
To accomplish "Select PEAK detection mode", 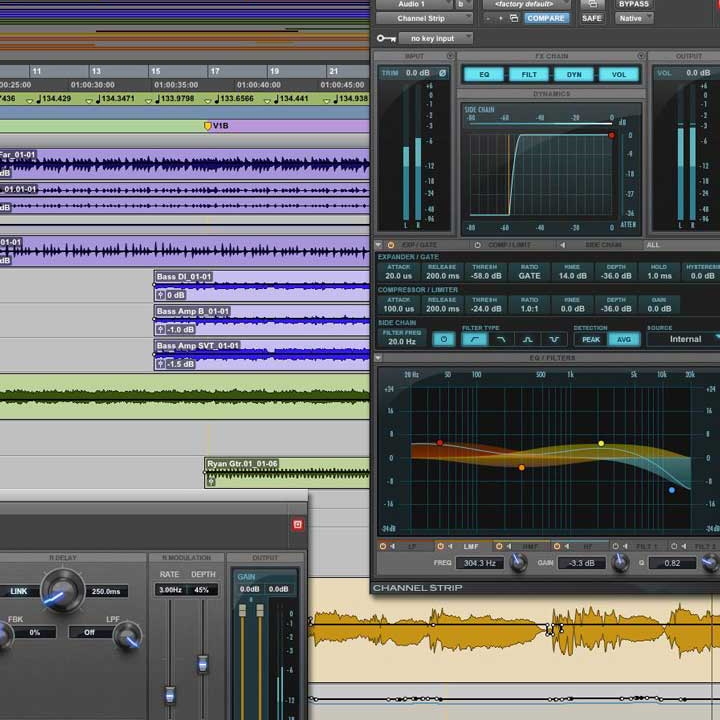I will coord(591,340).
